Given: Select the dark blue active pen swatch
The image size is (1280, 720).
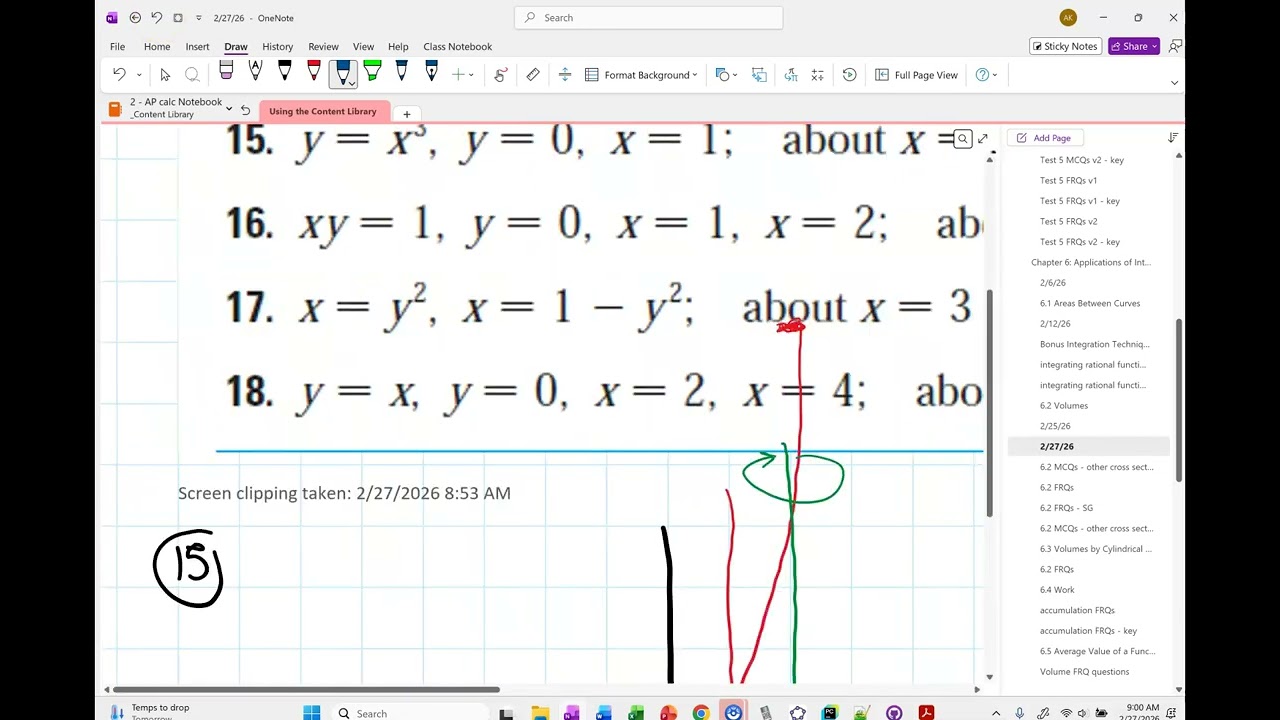Looking at the screenshot, I should coord(343,73).
